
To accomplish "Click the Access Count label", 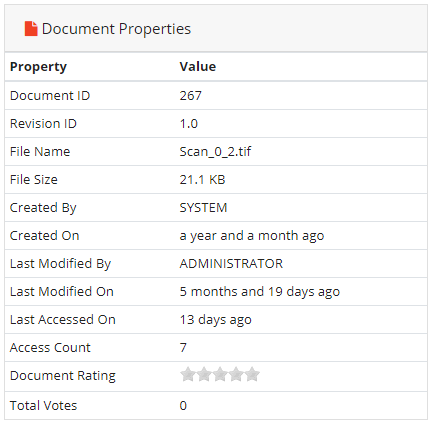I will pyautogui.click(x=50, y=348).
